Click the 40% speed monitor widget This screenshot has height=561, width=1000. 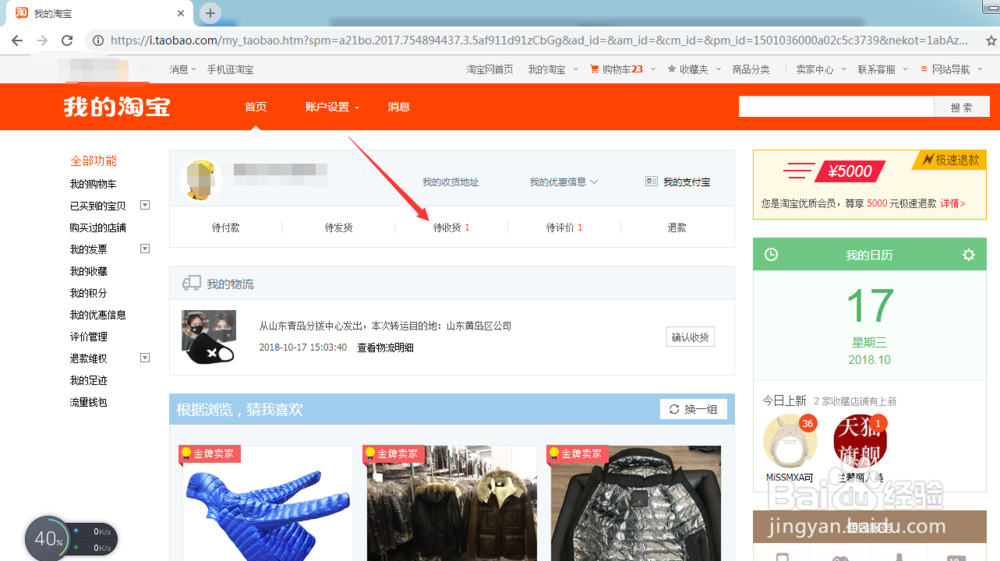[71, 539]
